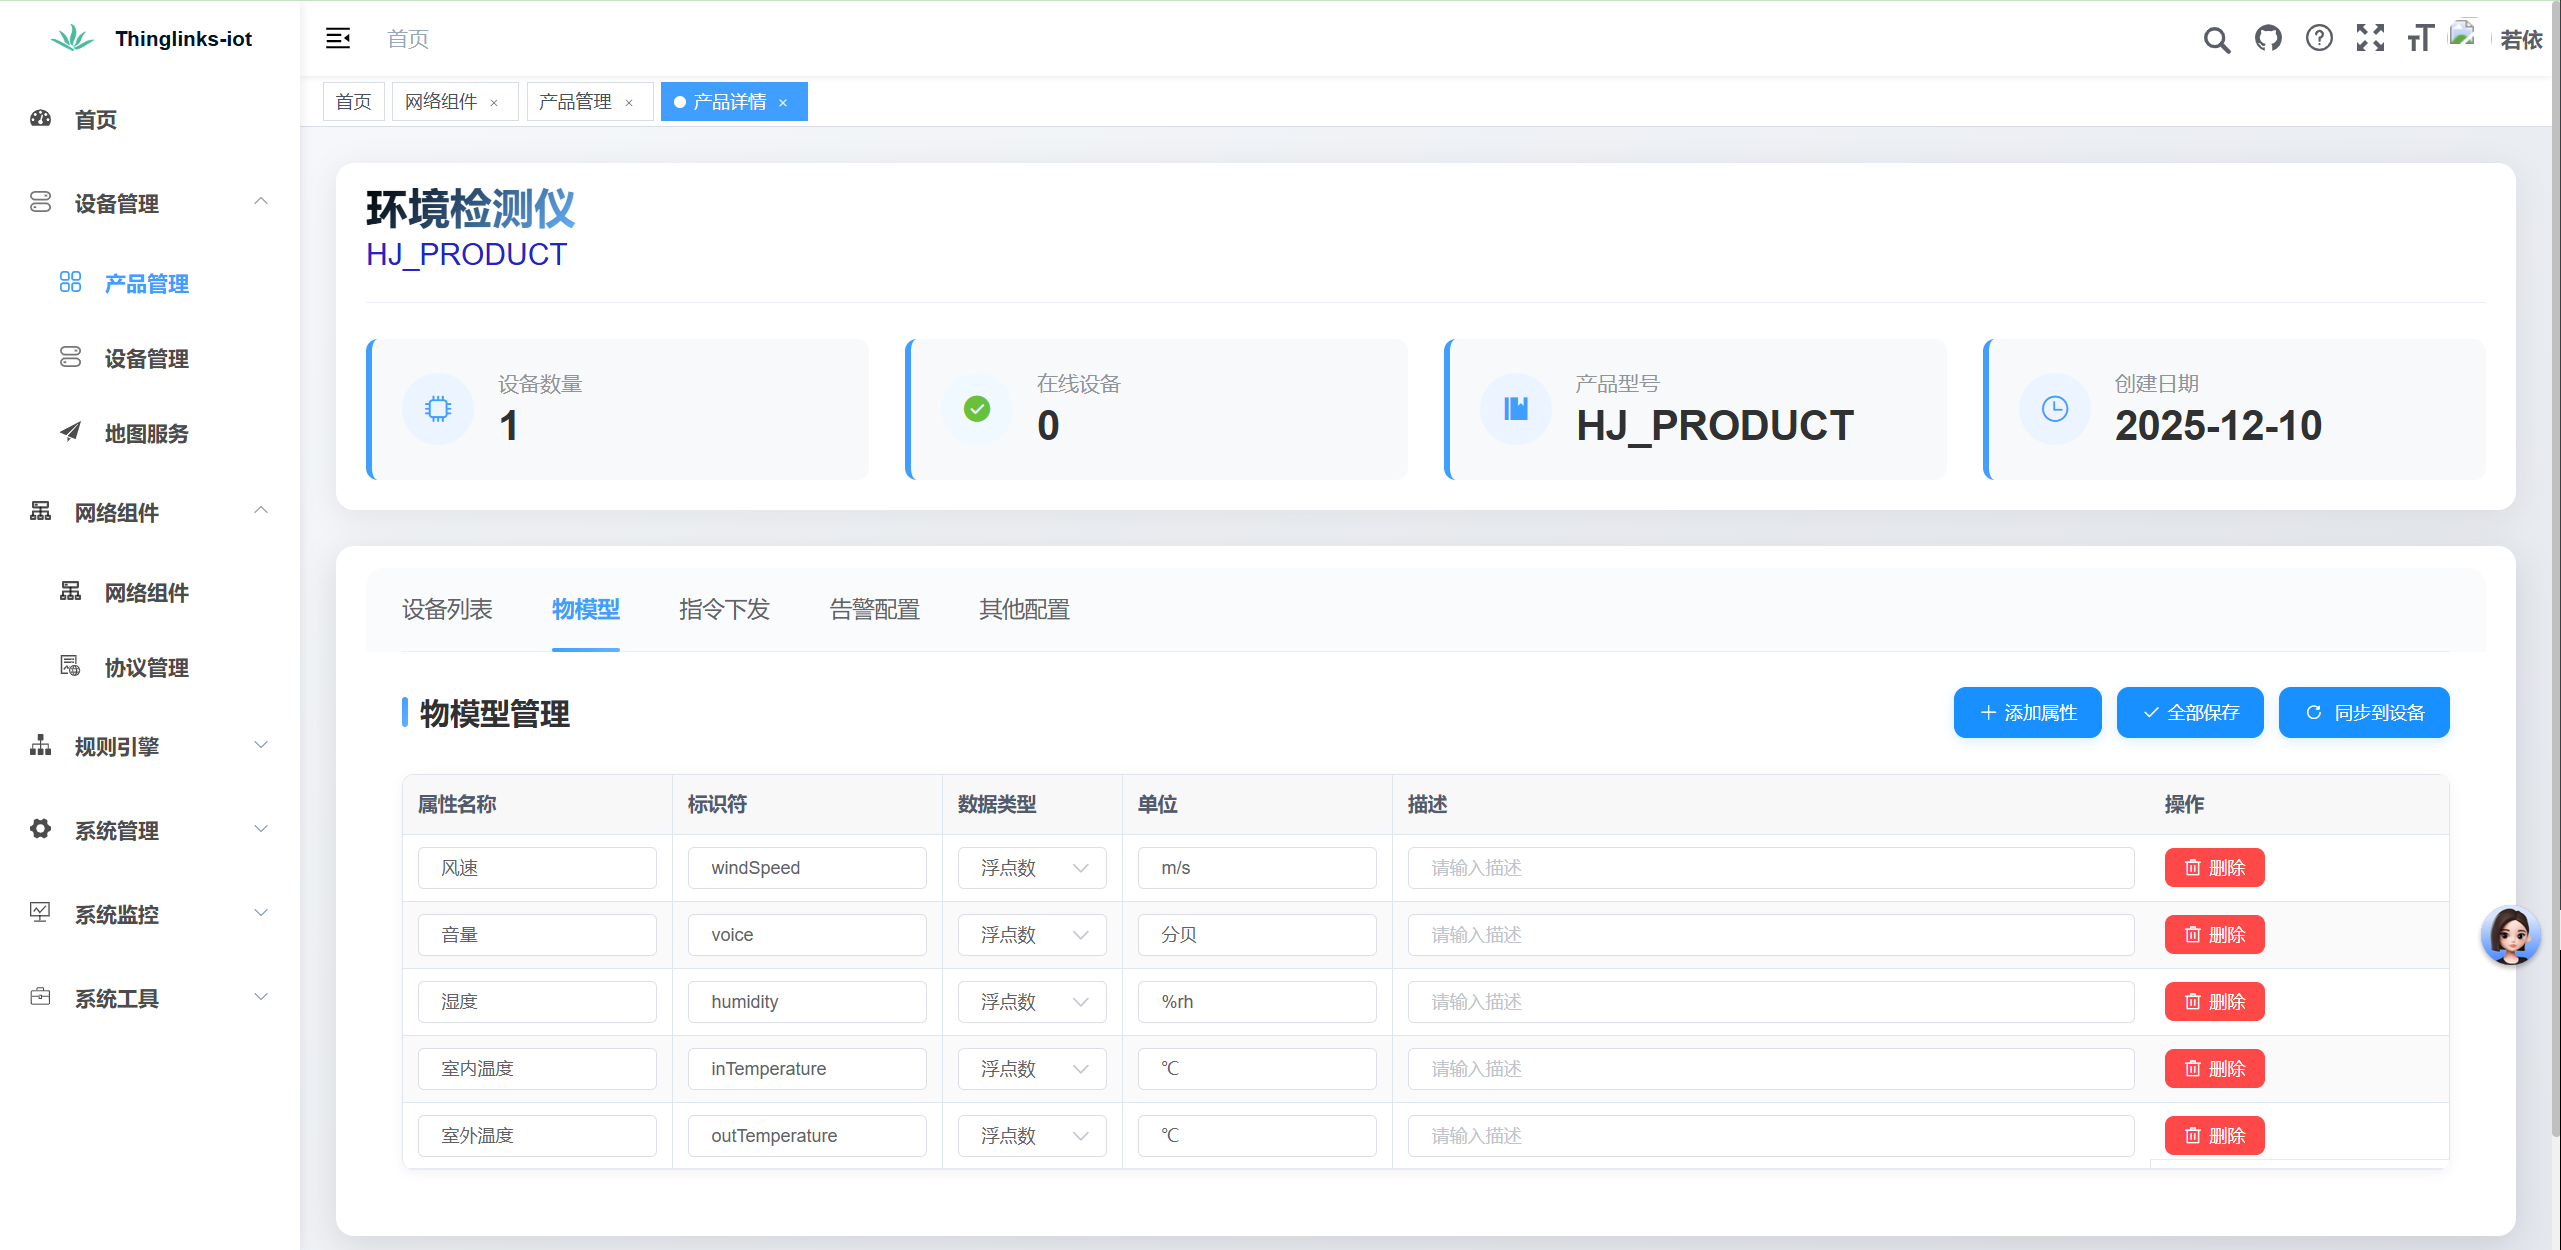
Task: Open data type dropdown for humidity row
Action: [x=1032, y=1002]
